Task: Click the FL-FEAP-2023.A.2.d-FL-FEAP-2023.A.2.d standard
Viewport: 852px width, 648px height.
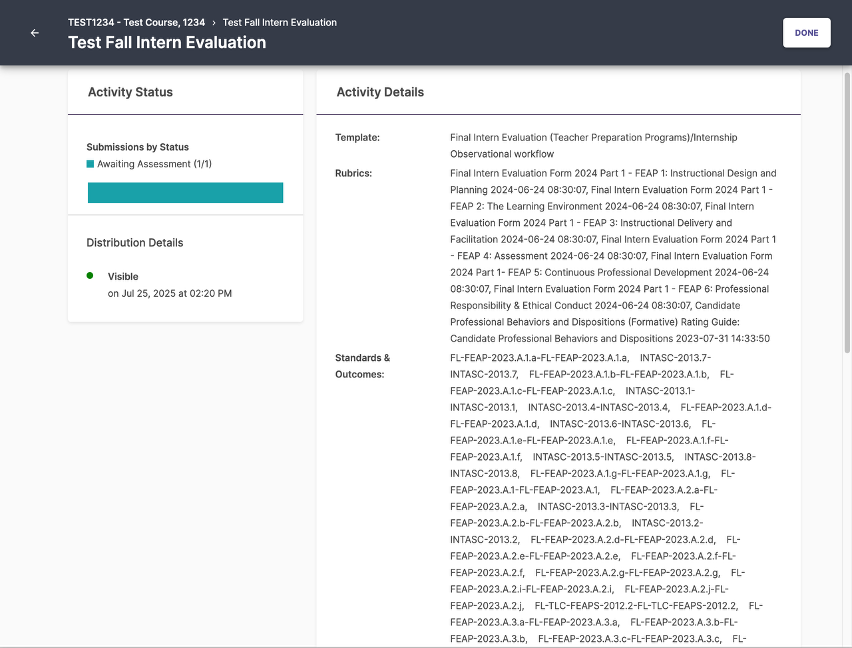Action: point(623,540)
